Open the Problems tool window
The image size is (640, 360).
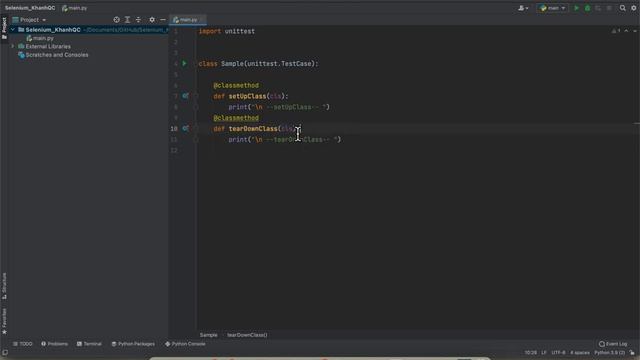(x=54, y=344)
